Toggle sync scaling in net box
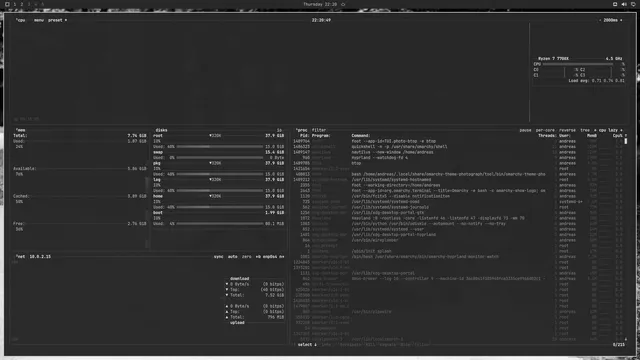The image size is (640, 360). 218,257
